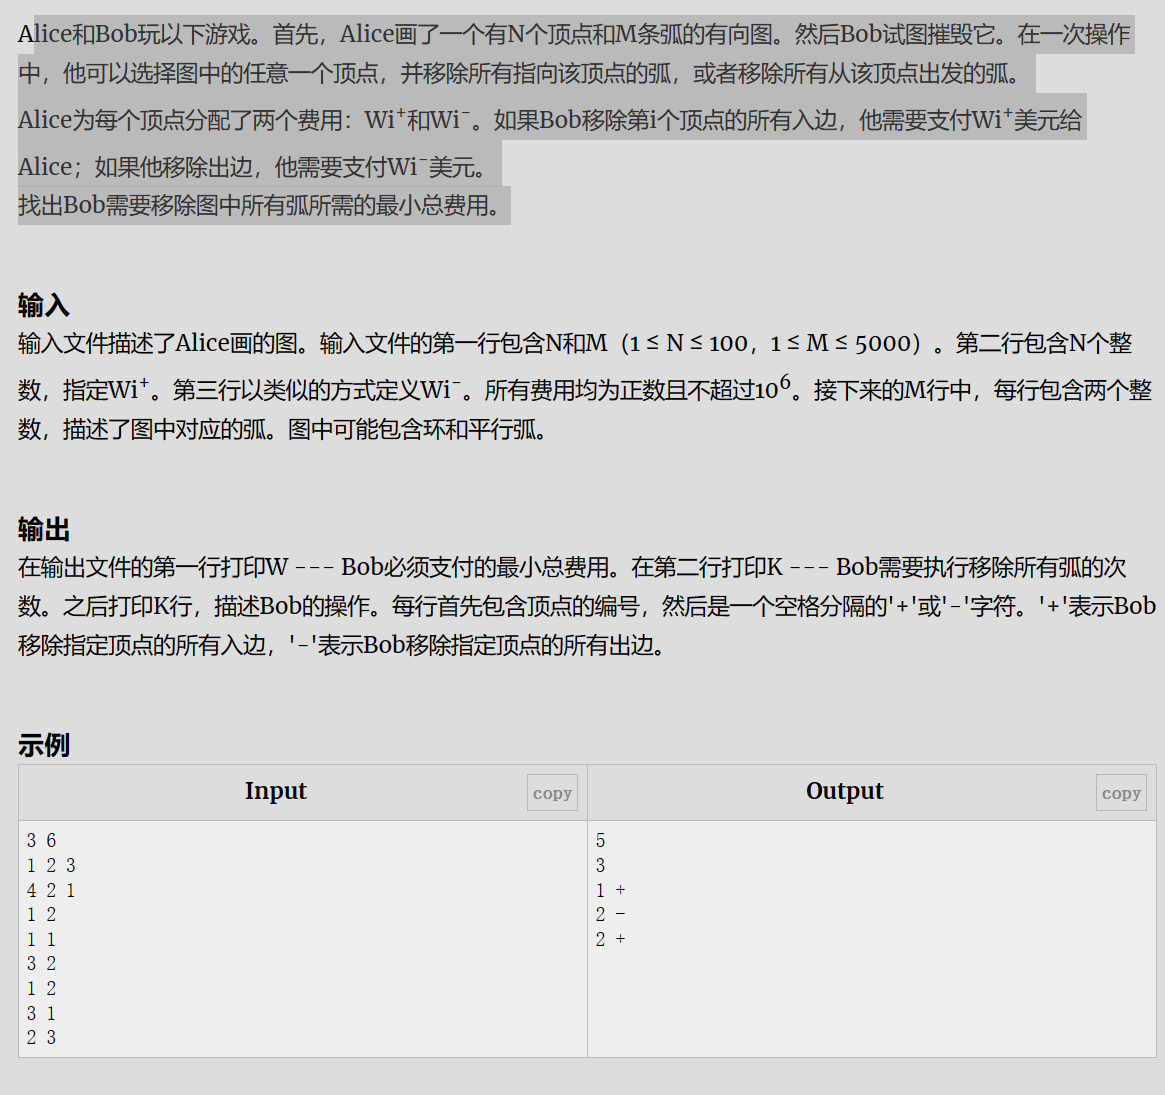
Task: Click the output line '2 -'
Action: [x=611, y=914]
